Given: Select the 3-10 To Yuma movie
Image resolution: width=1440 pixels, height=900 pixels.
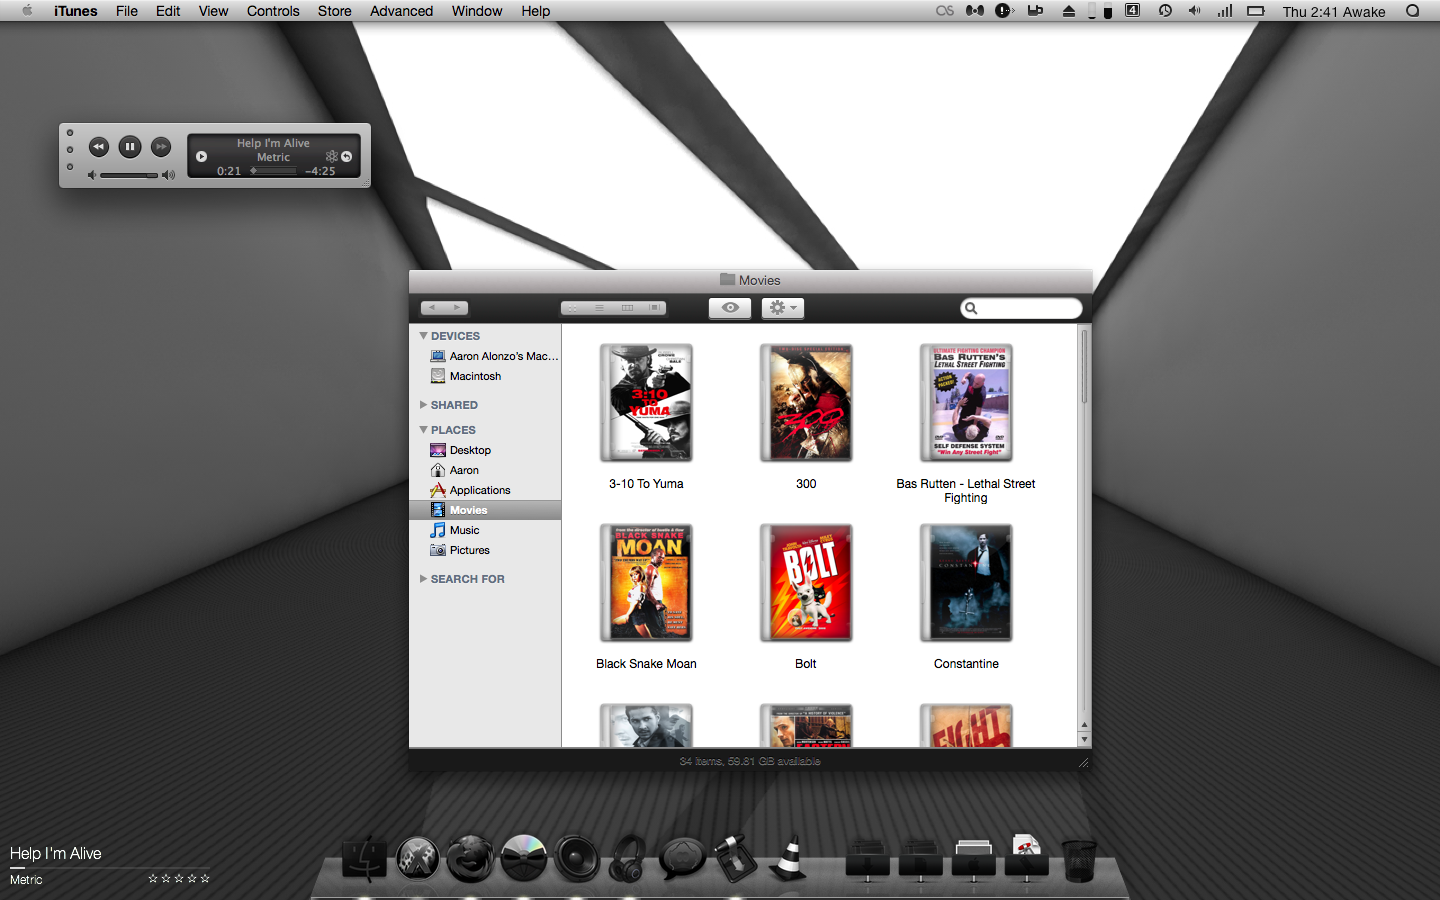Looking at the screenshot, I should click(646, 403).
